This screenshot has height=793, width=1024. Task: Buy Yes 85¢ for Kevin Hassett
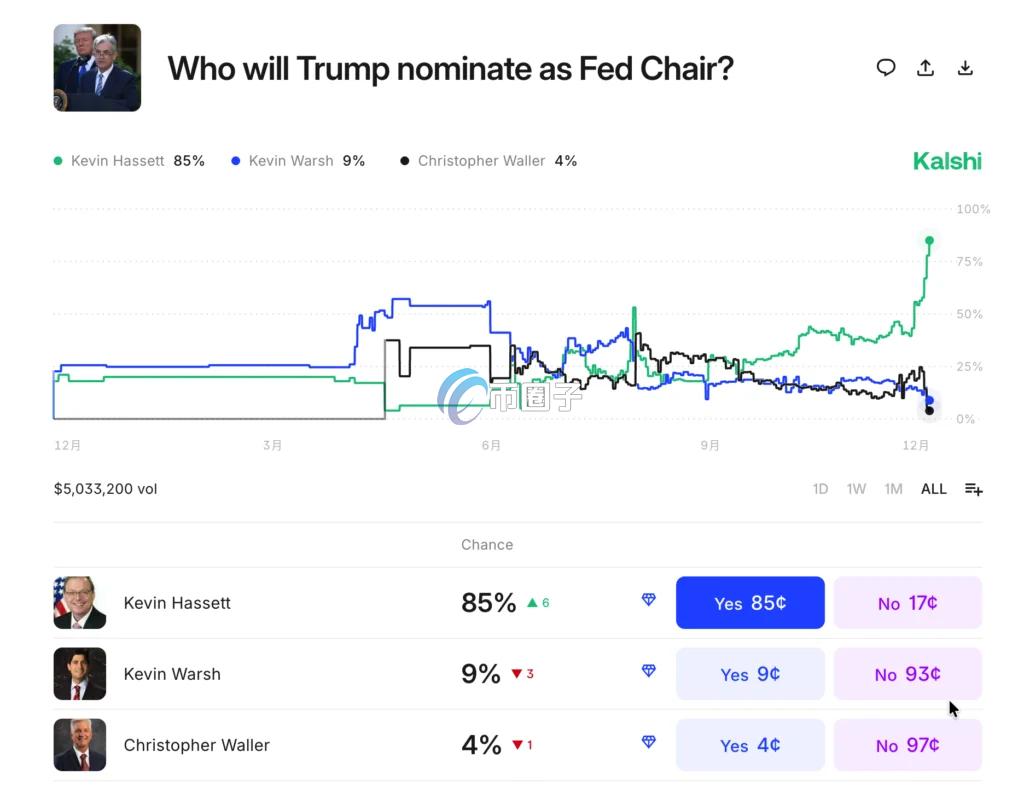tap(750, 603)
